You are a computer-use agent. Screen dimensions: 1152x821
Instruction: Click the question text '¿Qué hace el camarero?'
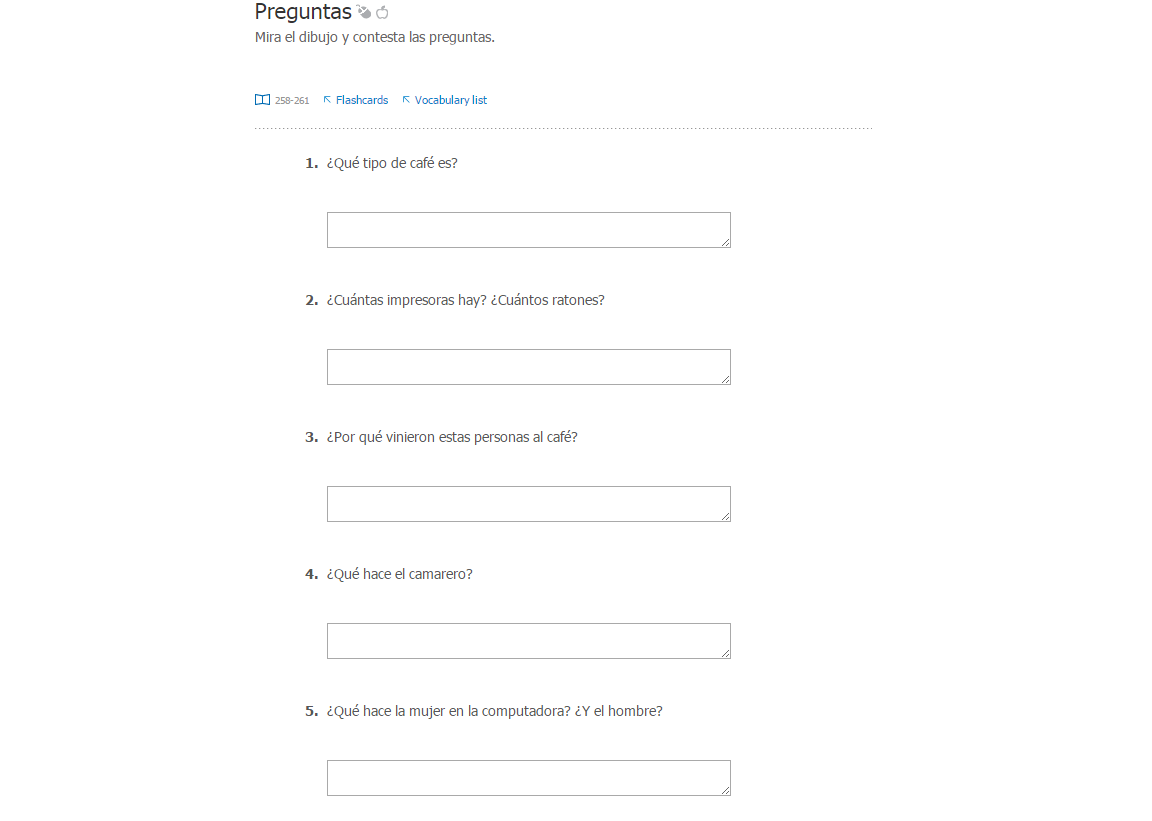400,574
